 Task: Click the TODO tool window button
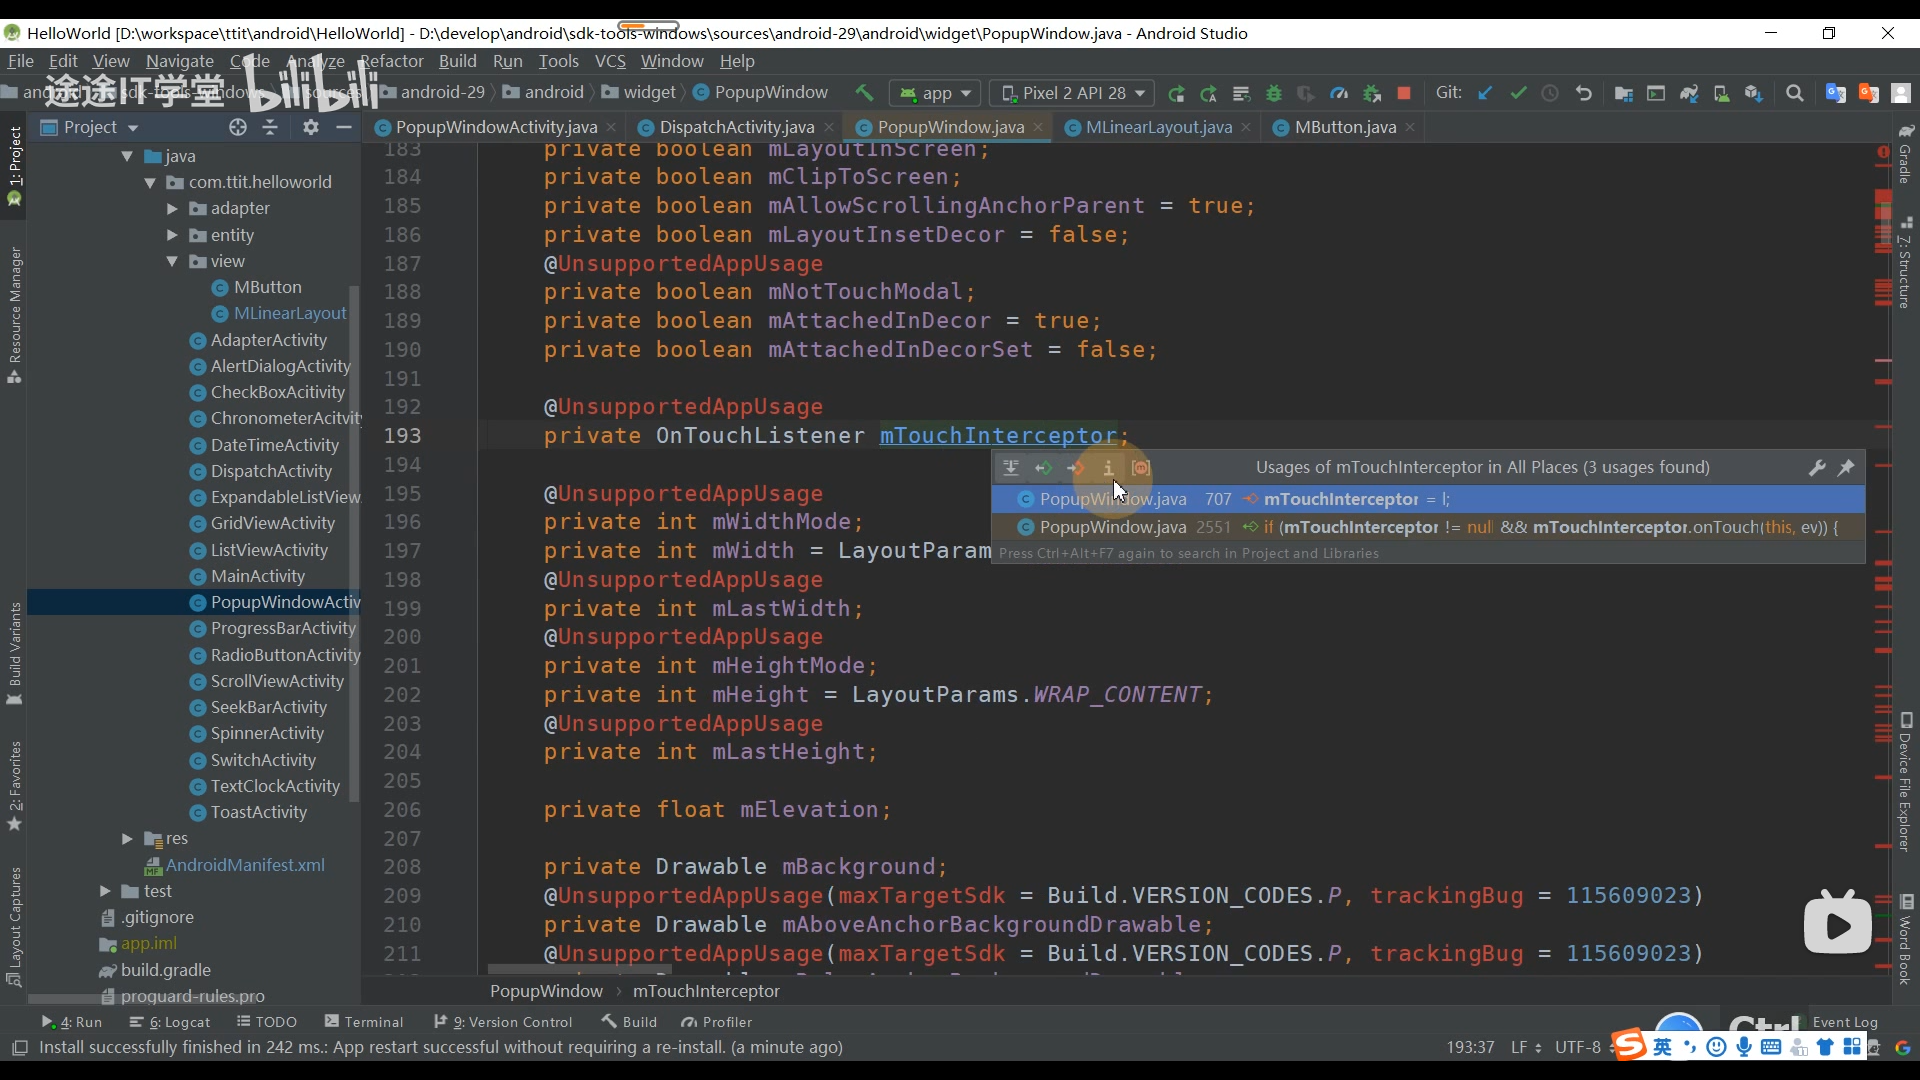click(267, 1022)
